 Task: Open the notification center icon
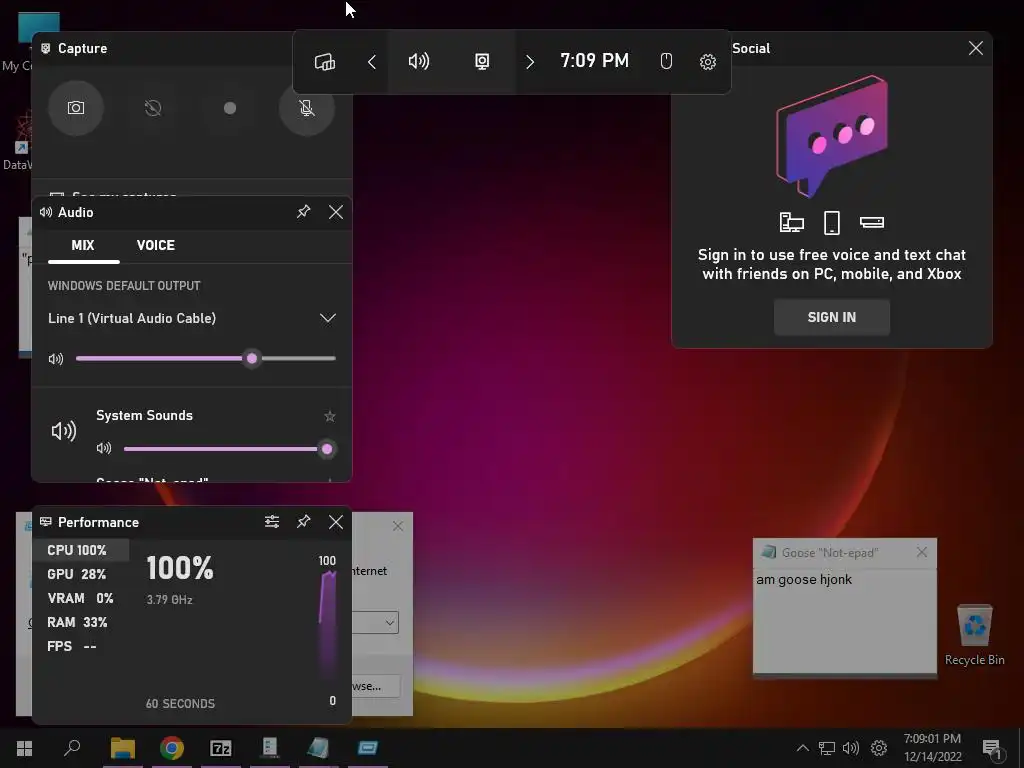[993, 749]
